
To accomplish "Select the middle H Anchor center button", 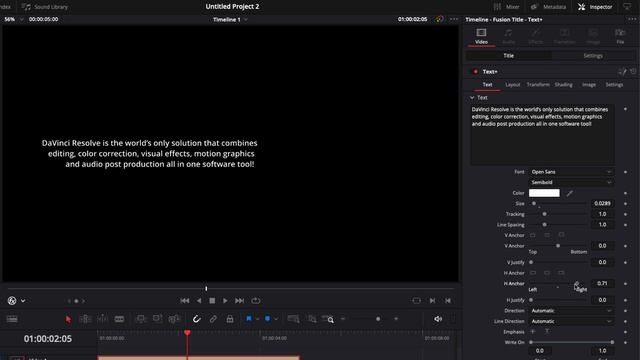I will point(547,273).
